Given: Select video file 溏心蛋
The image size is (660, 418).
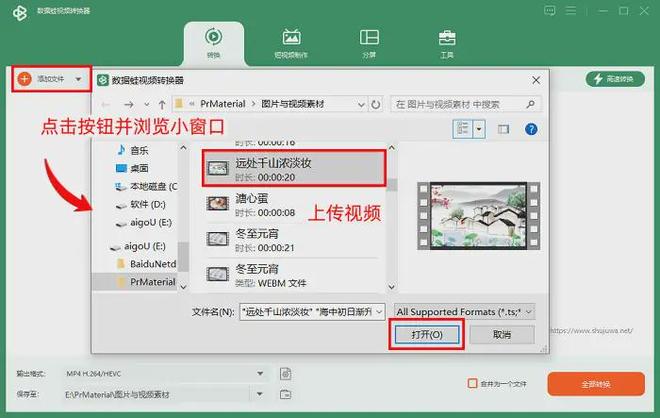Looking at the screenshot, I should pos(290,205).
